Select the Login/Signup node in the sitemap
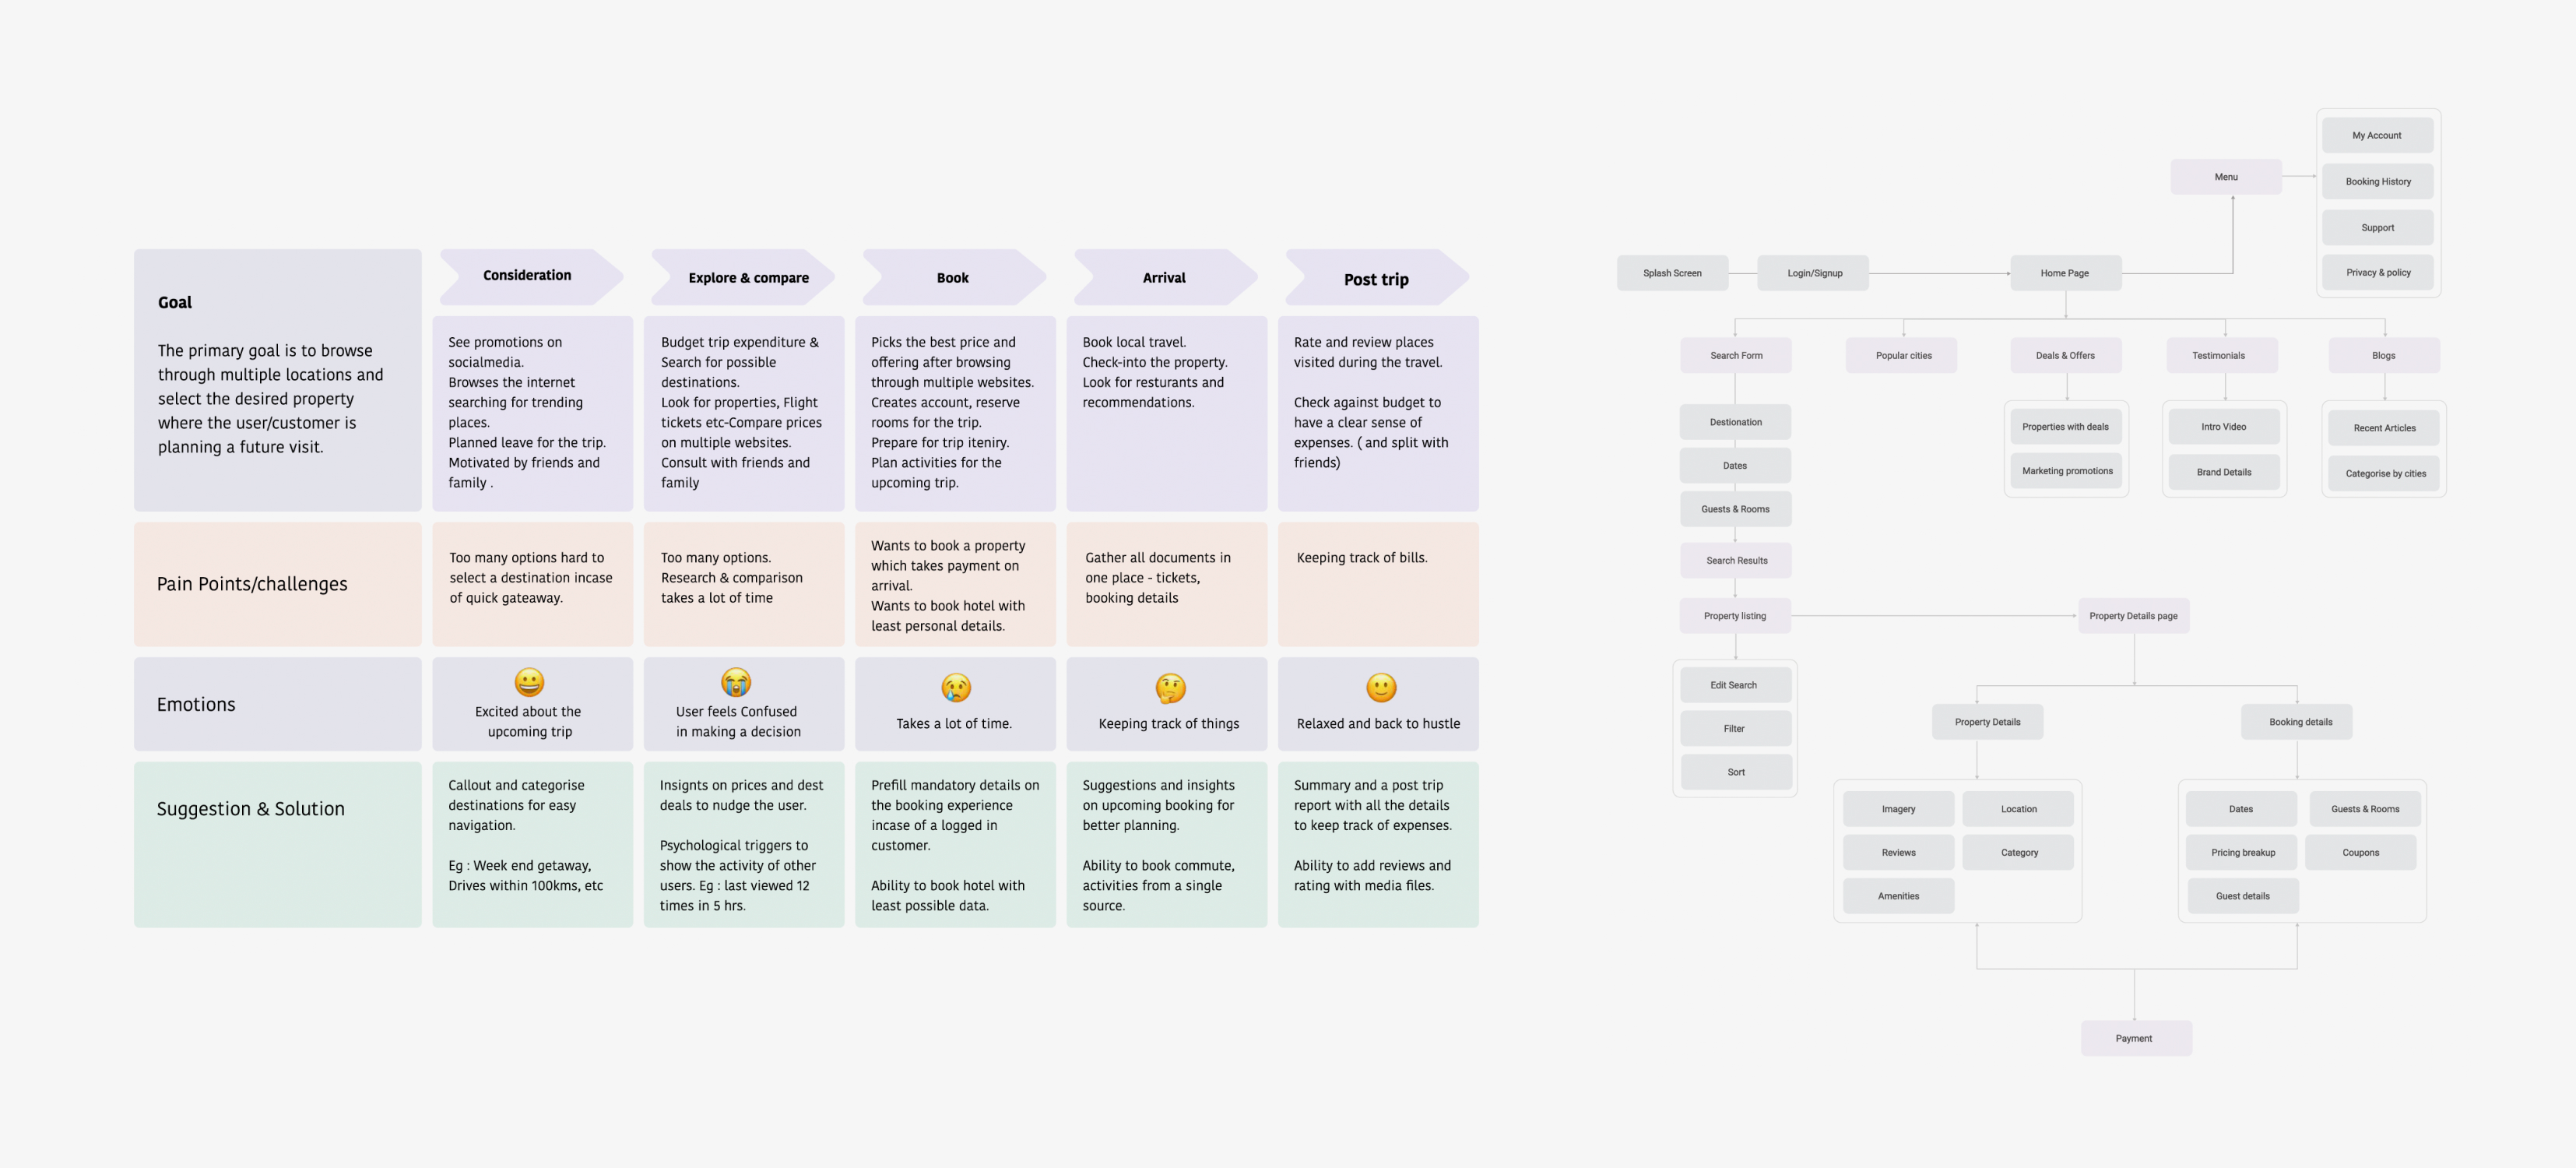Viewport: 2576px width, 1168px height. [x=1814, y=273]
